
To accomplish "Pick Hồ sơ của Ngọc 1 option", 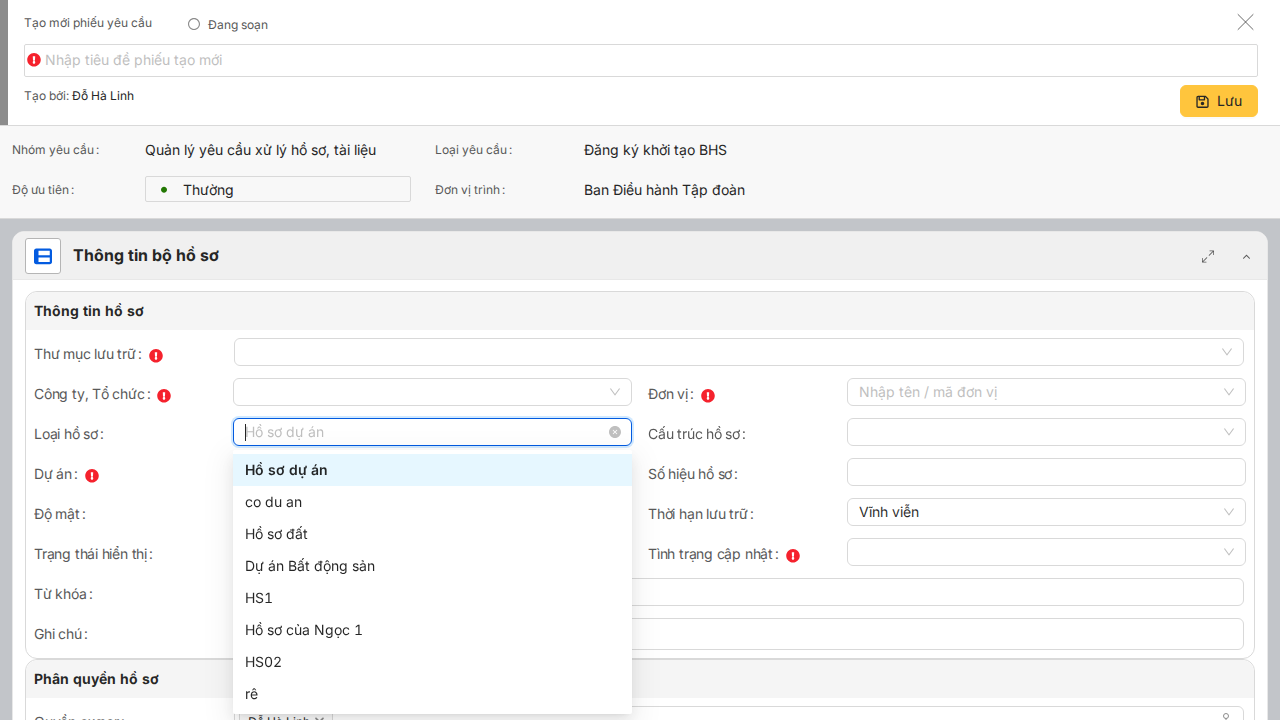I will [304, 630].
